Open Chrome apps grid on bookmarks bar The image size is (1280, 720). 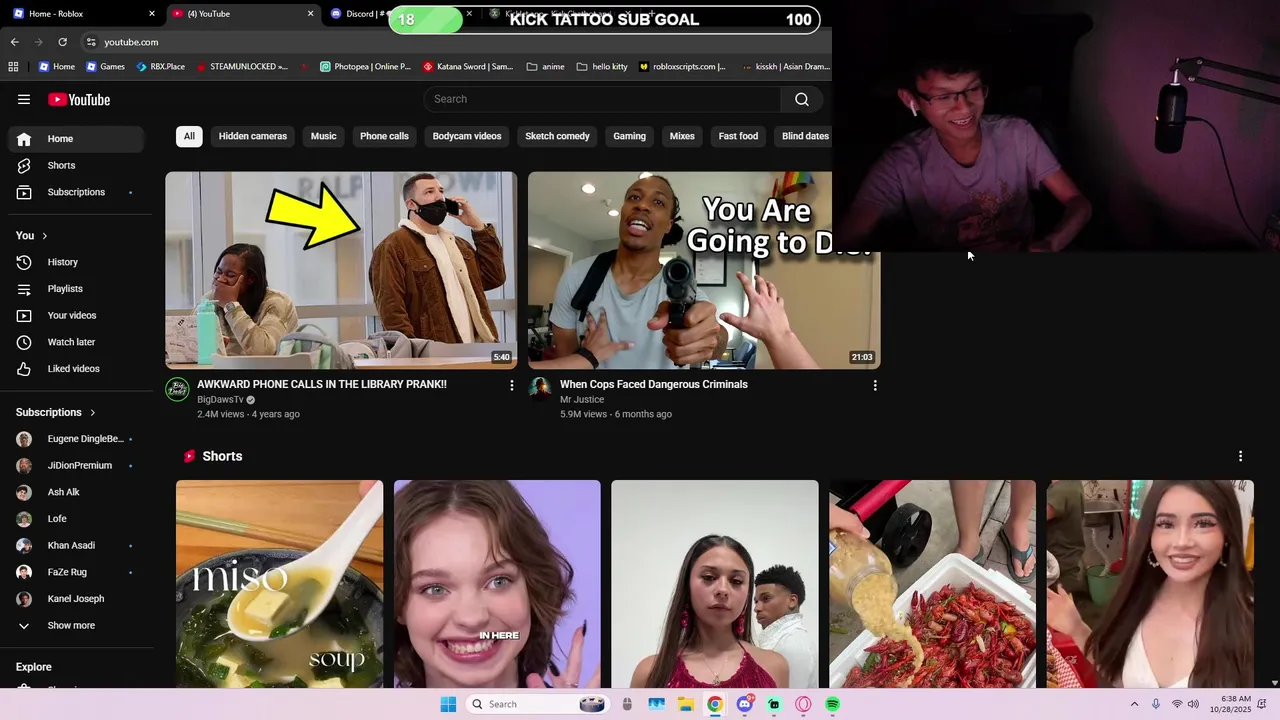coord(13,67)
